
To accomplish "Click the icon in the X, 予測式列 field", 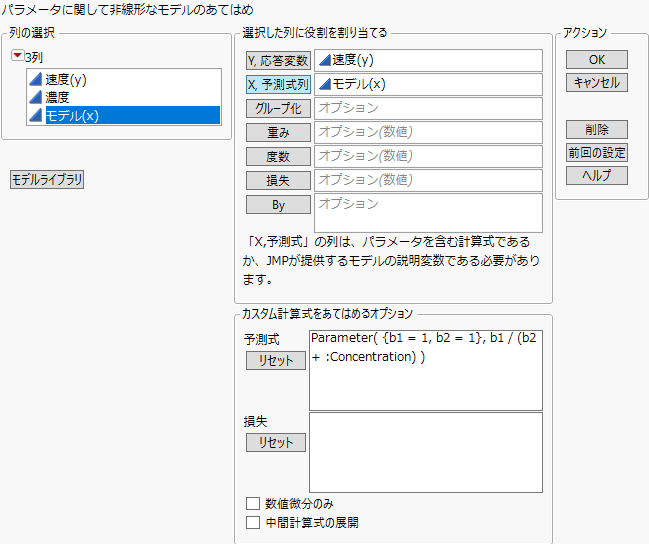I will (324, 84).
